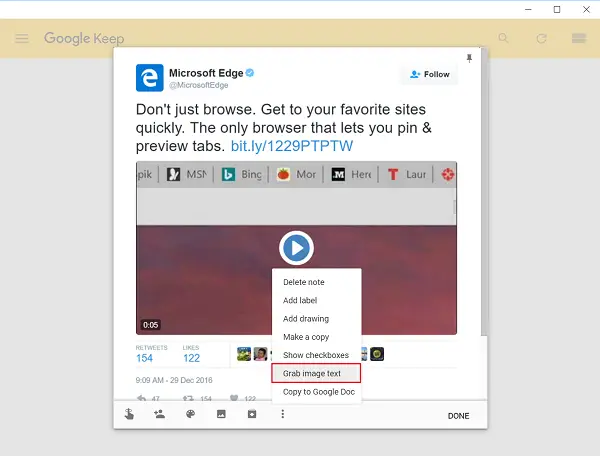Open the bit.ly/1229PTPTW link
The height and width of the screenshot is (456, 600).
(292, 146)
